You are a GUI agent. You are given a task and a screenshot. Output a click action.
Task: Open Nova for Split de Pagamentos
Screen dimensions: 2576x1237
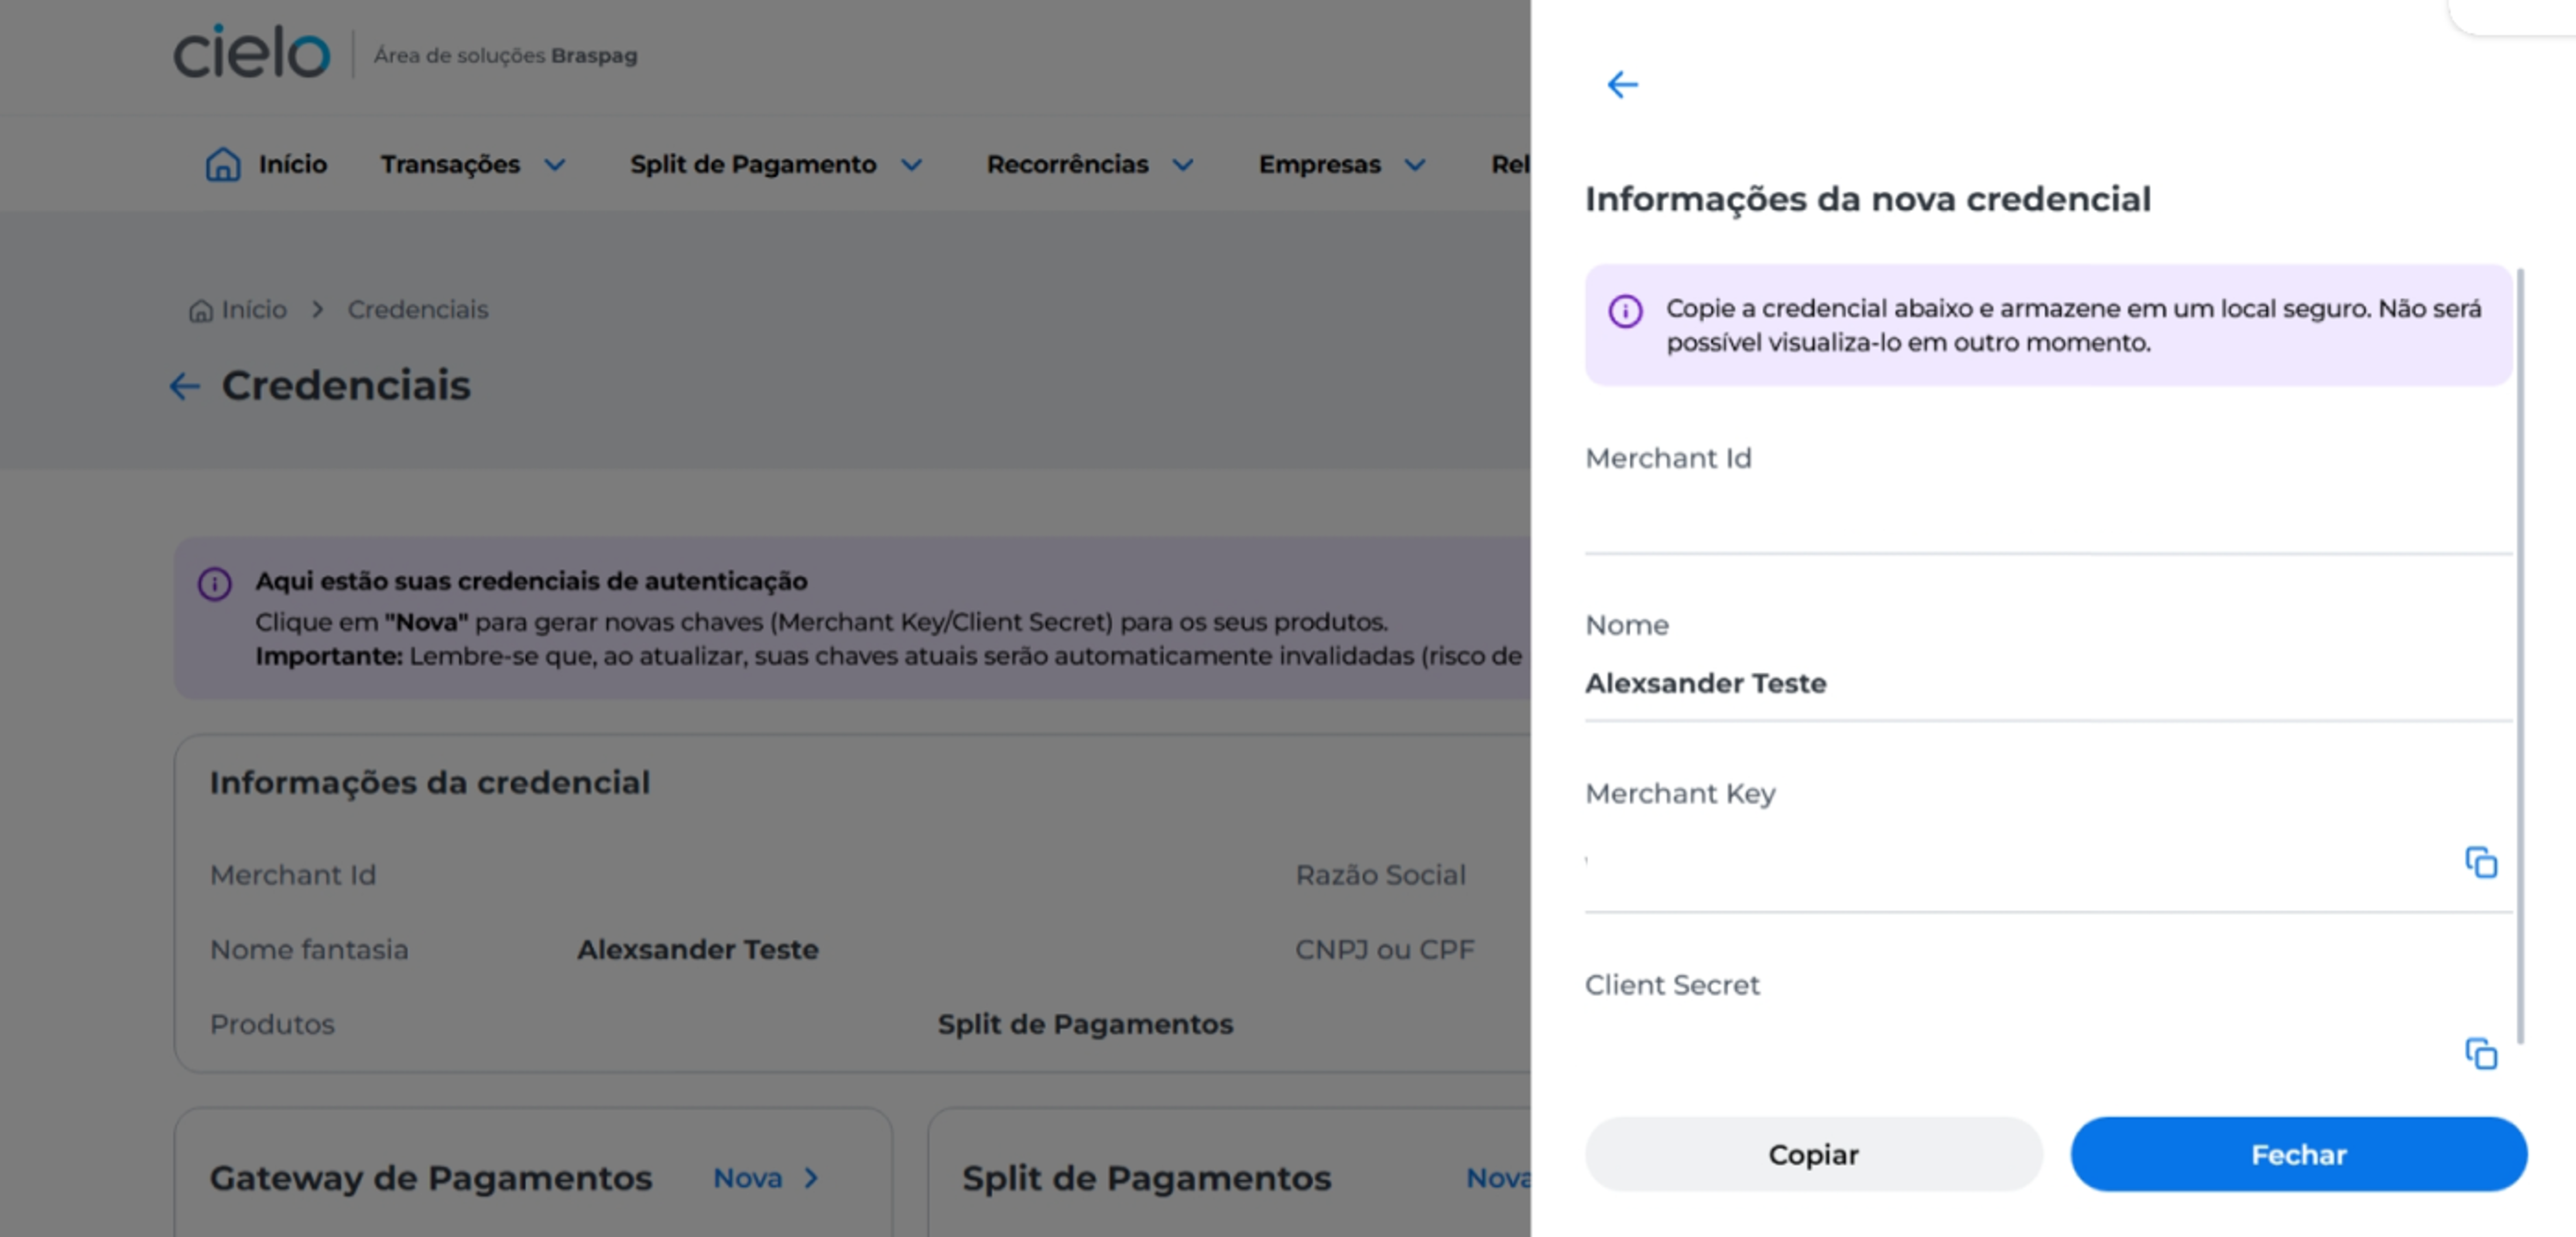[1498, 1177]
